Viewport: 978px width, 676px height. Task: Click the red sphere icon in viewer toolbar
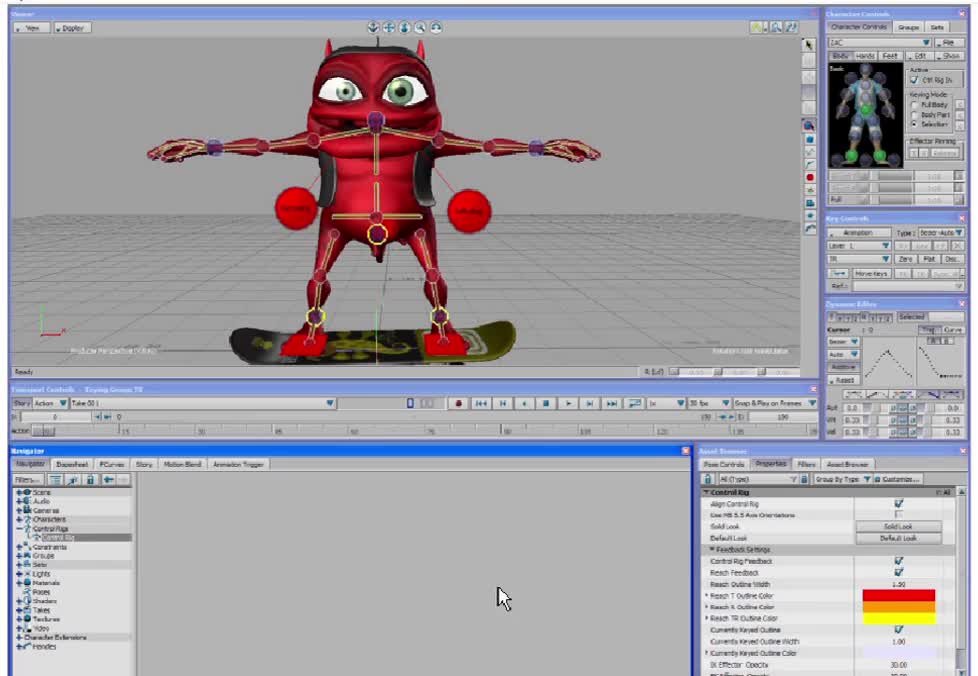810,177
